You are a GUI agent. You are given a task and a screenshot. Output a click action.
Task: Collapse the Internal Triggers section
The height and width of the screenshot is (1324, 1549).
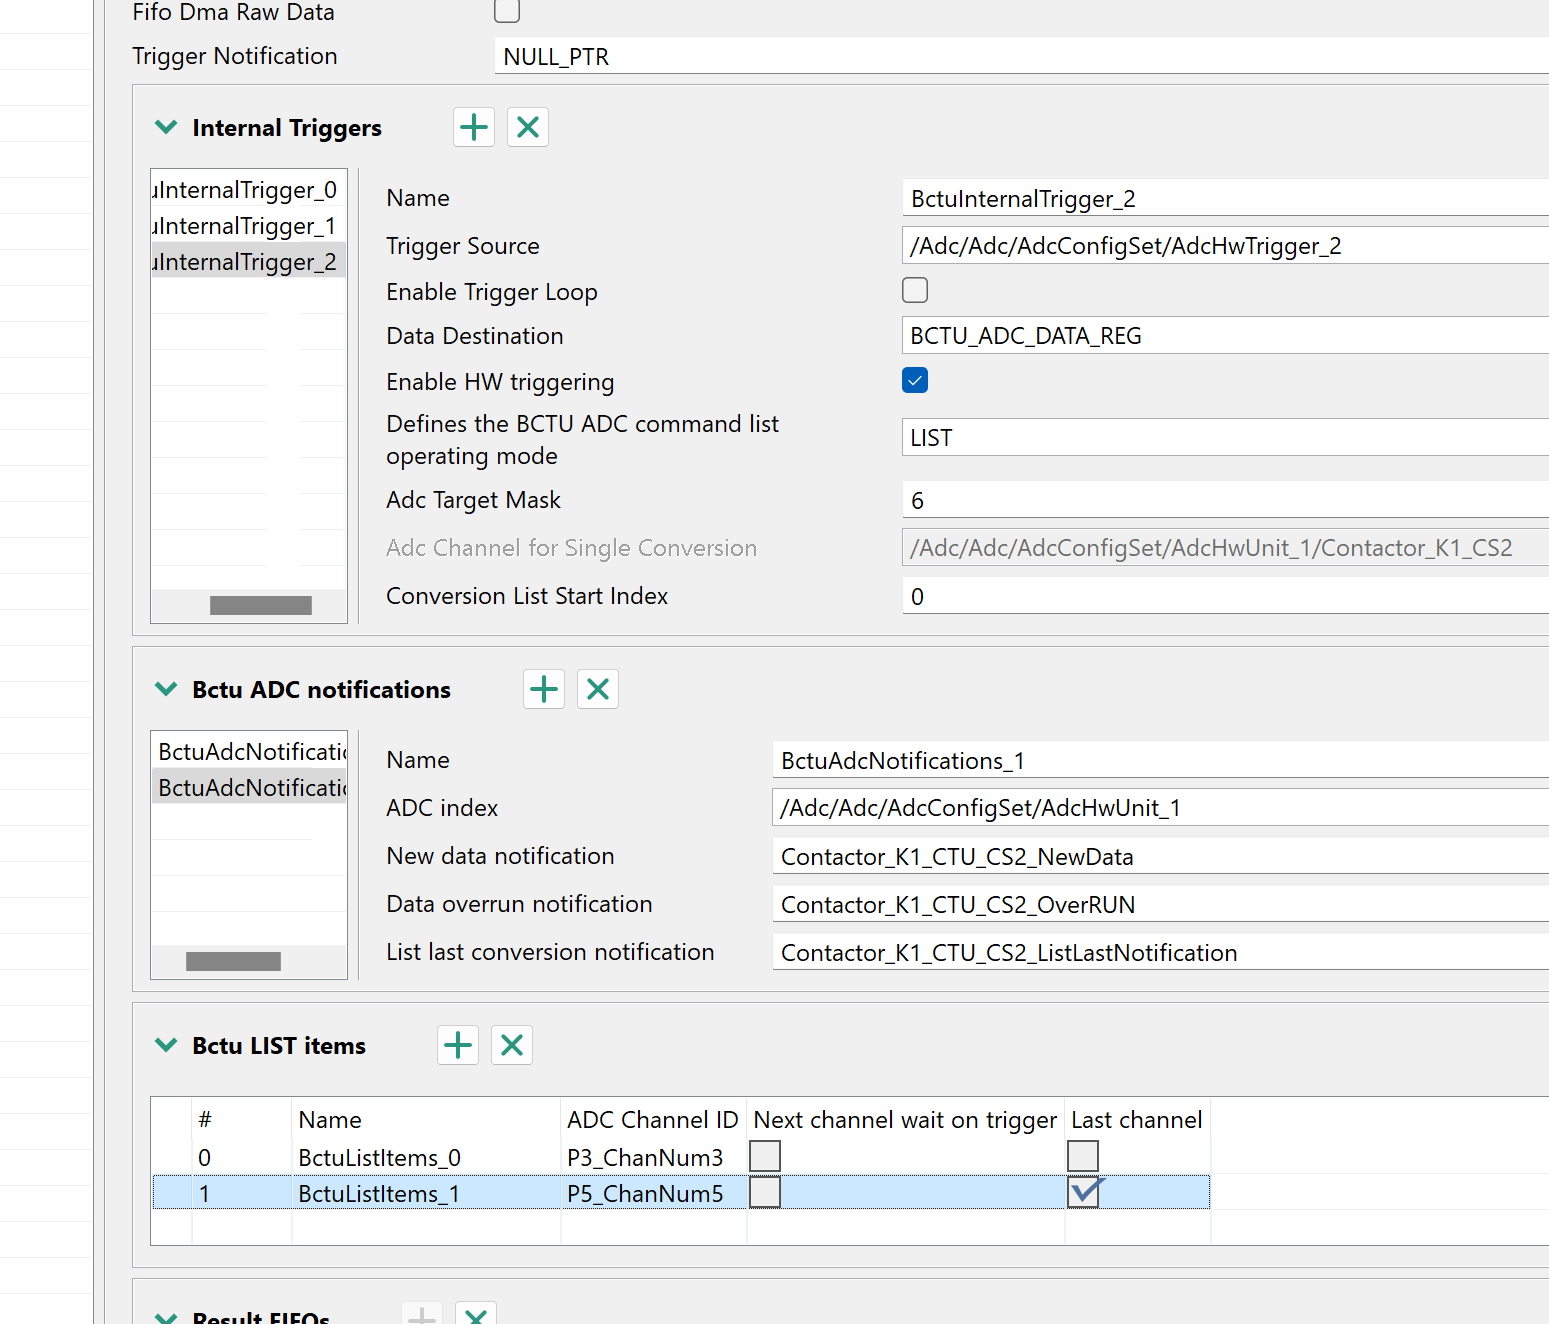tap(166, 127)
